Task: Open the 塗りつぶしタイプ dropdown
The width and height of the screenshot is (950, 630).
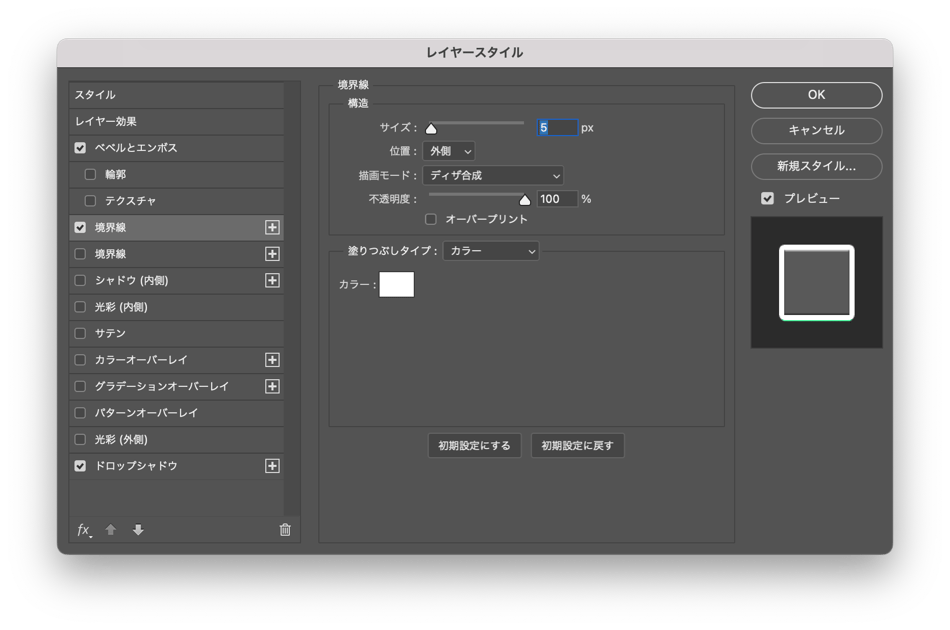Action: click(491, 251)
